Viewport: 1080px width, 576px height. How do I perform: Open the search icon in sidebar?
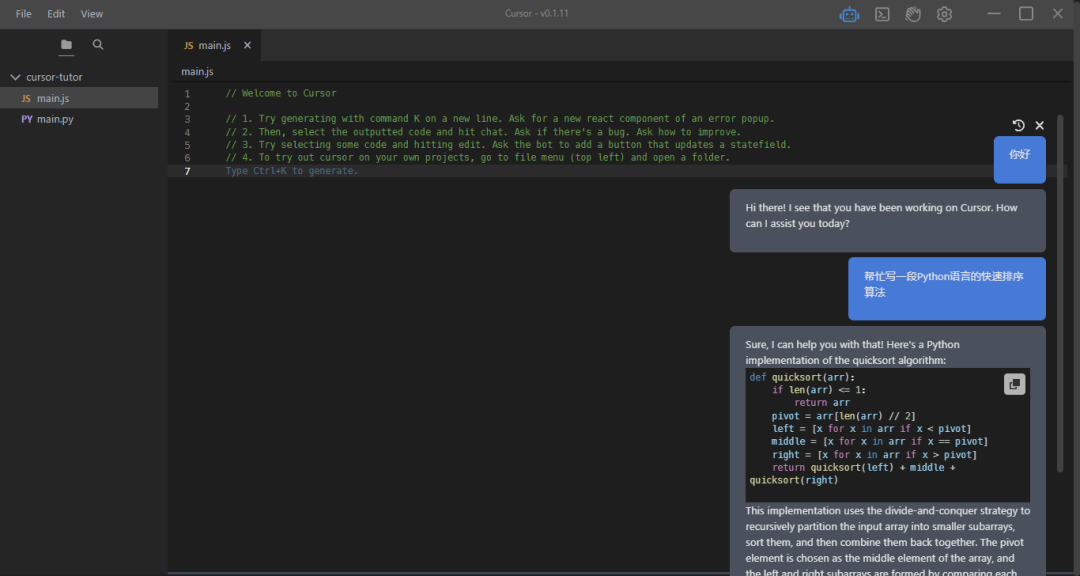pos(98,45)
